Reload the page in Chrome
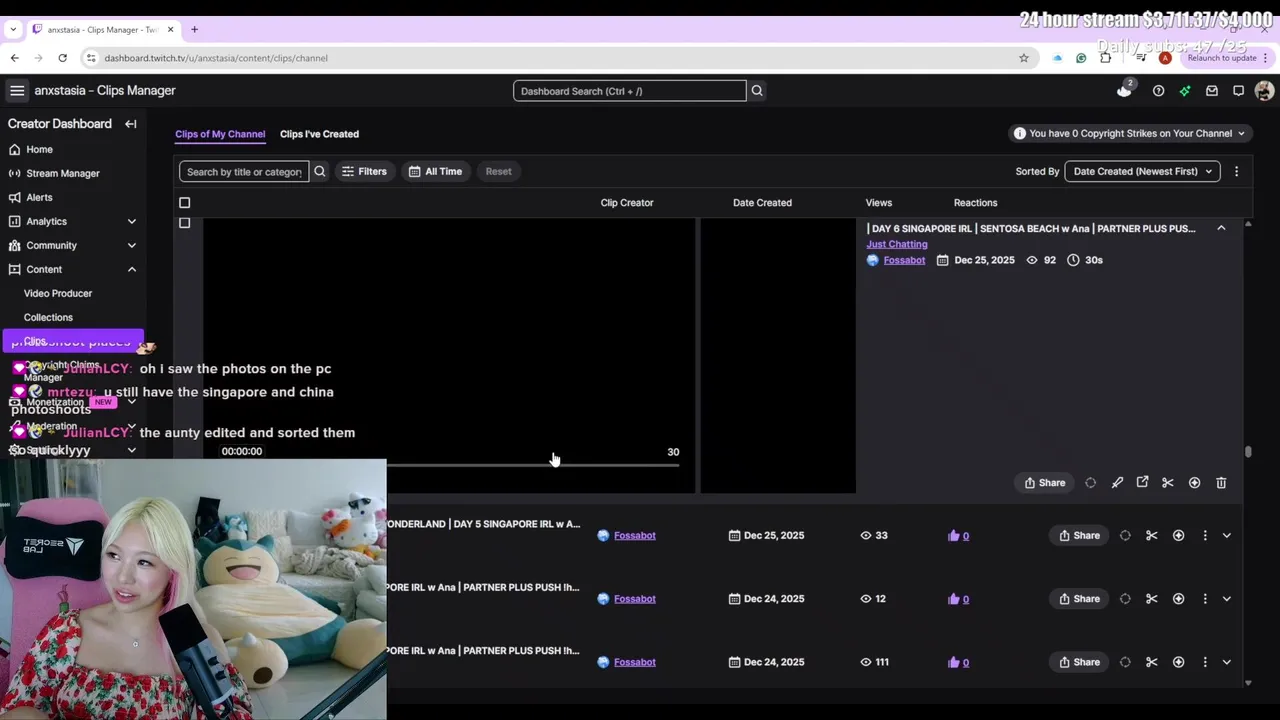 point(62,58)
